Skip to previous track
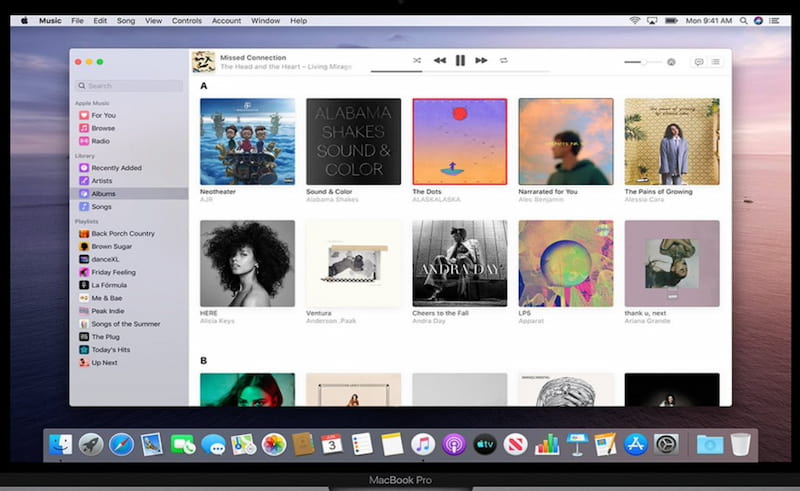800x491 pixels. coord(440,60)
